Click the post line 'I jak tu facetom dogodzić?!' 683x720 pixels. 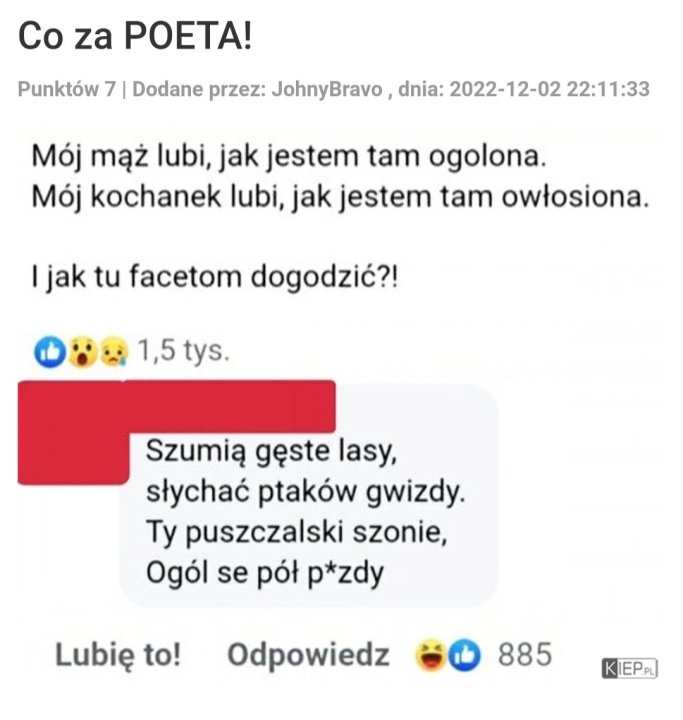pos(215,277)
